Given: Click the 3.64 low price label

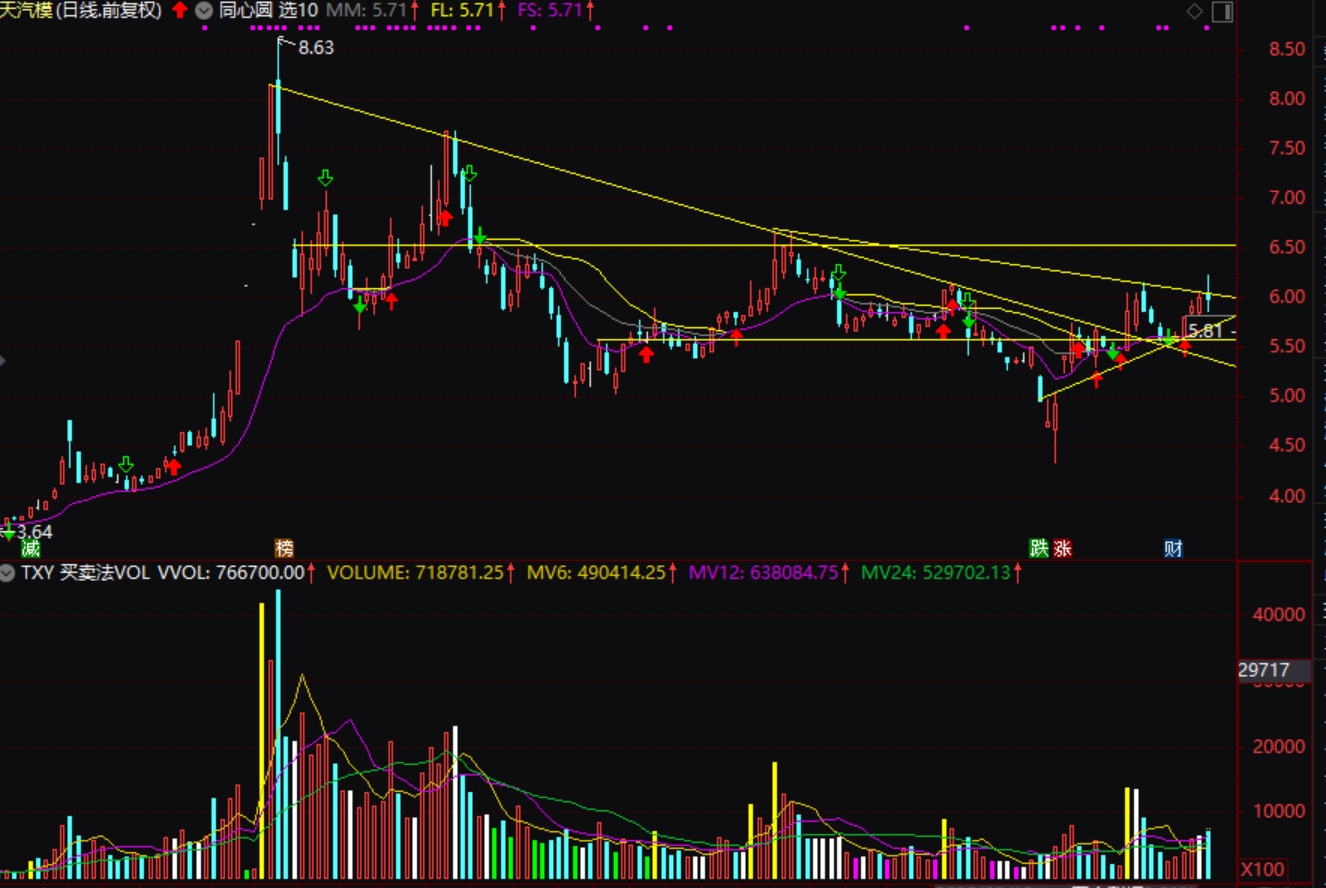Looking at the screenshot, I should (34, 531).
